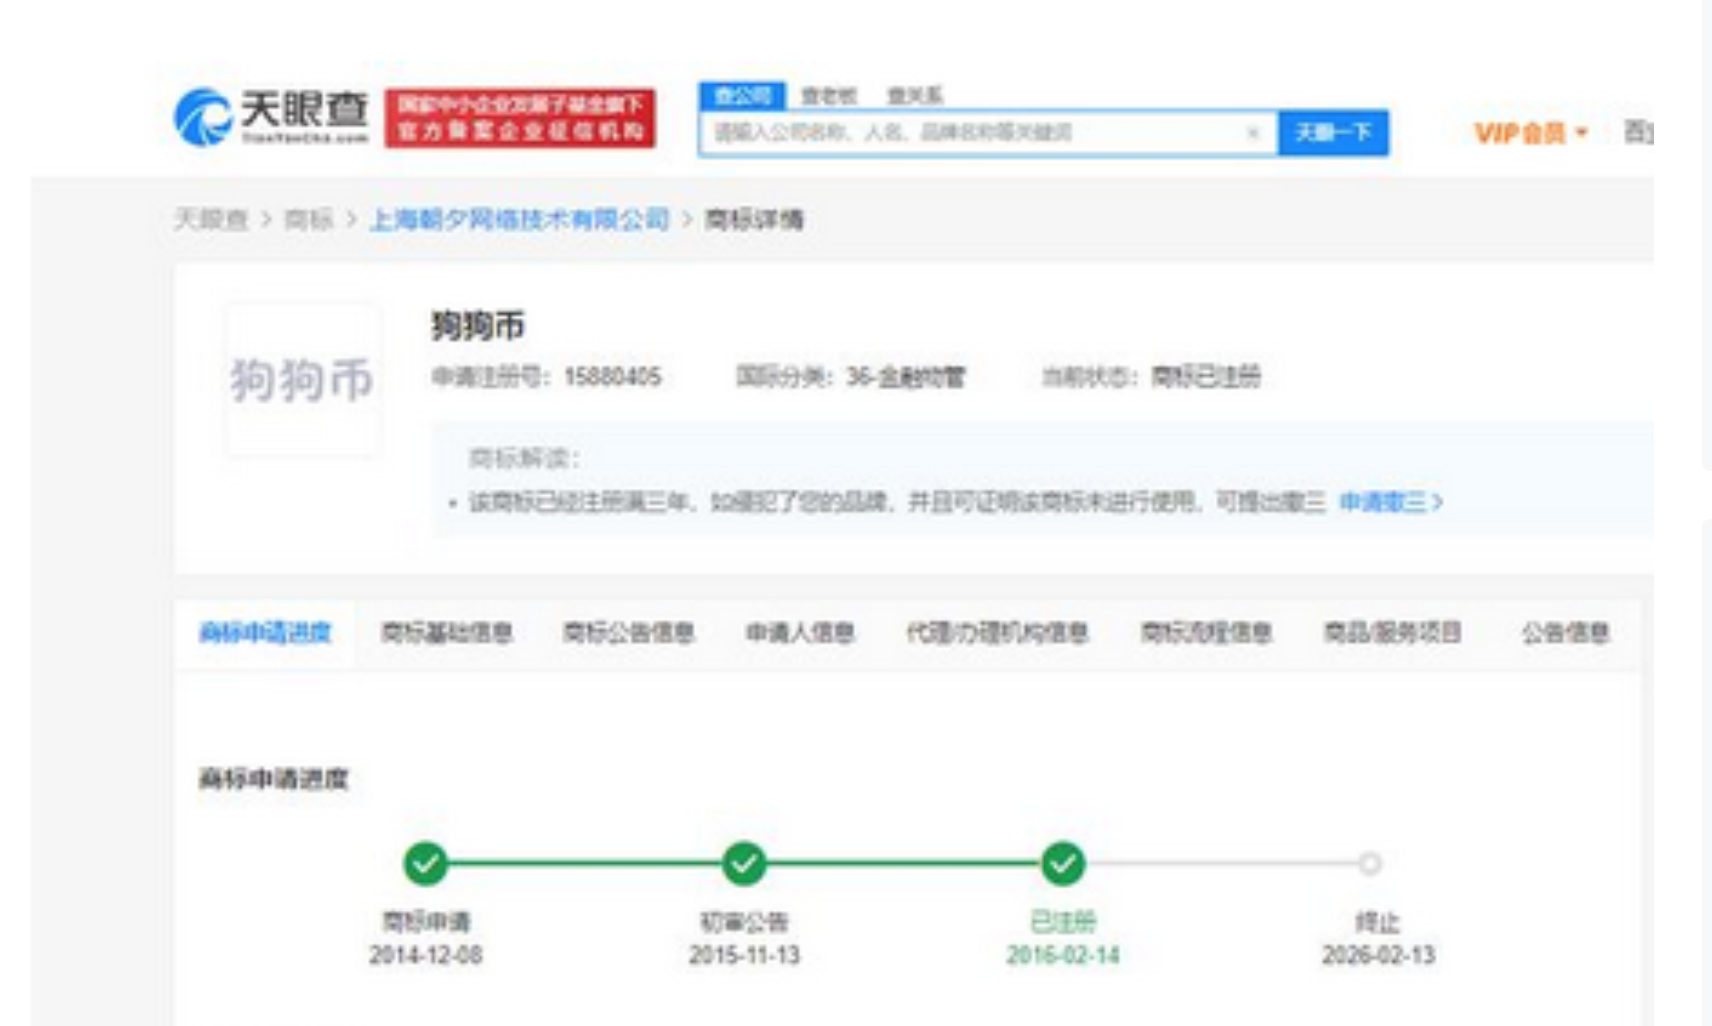Click the 天眼一下 search button
Screen dimensions: 1712x1026
point(1333,133)
